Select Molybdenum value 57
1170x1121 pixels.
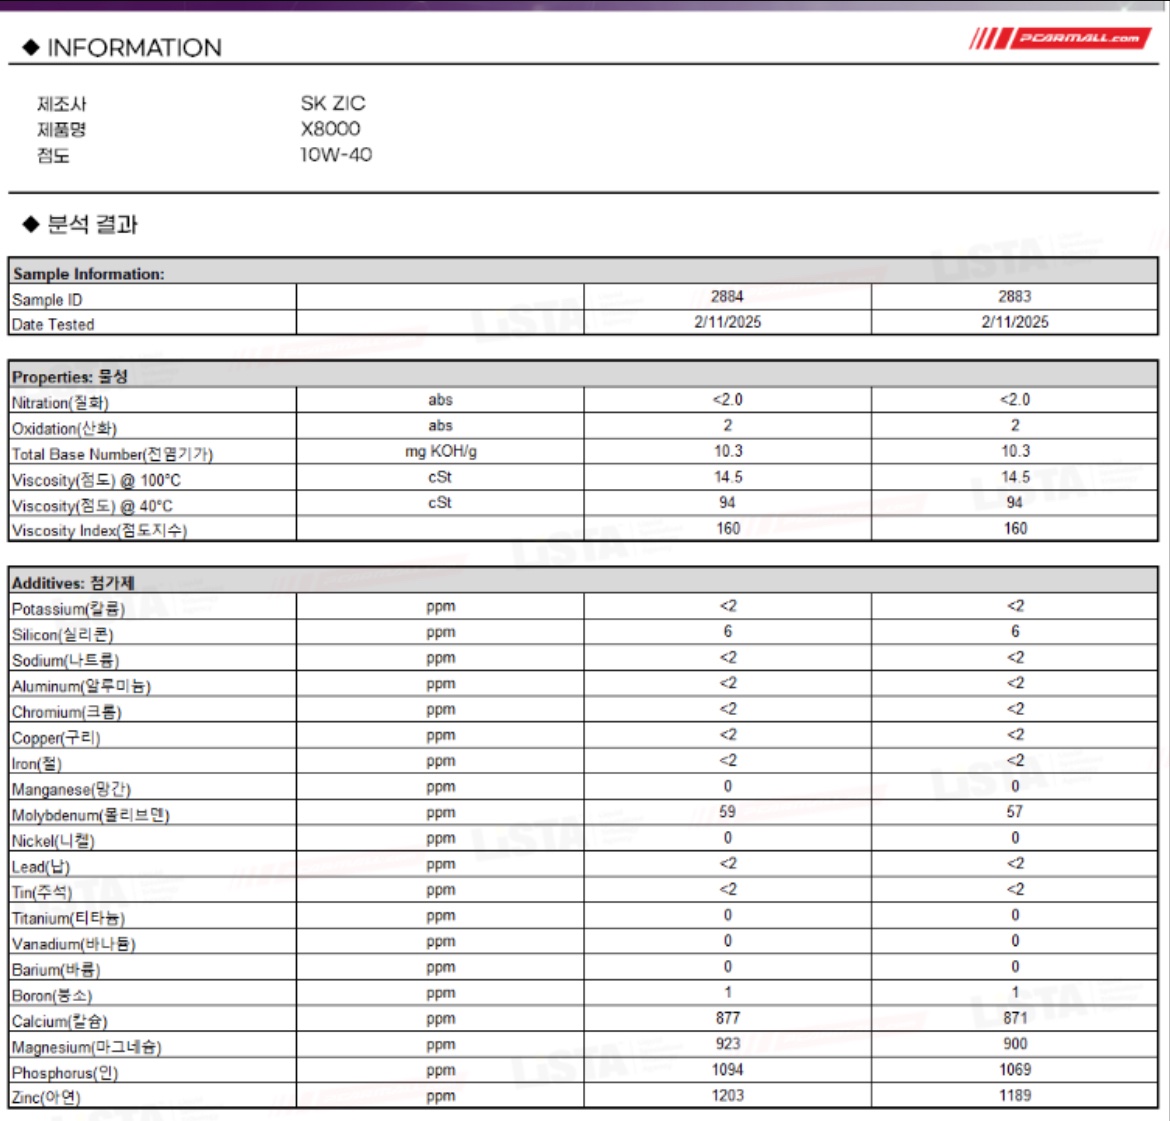tap(1015, 811)
